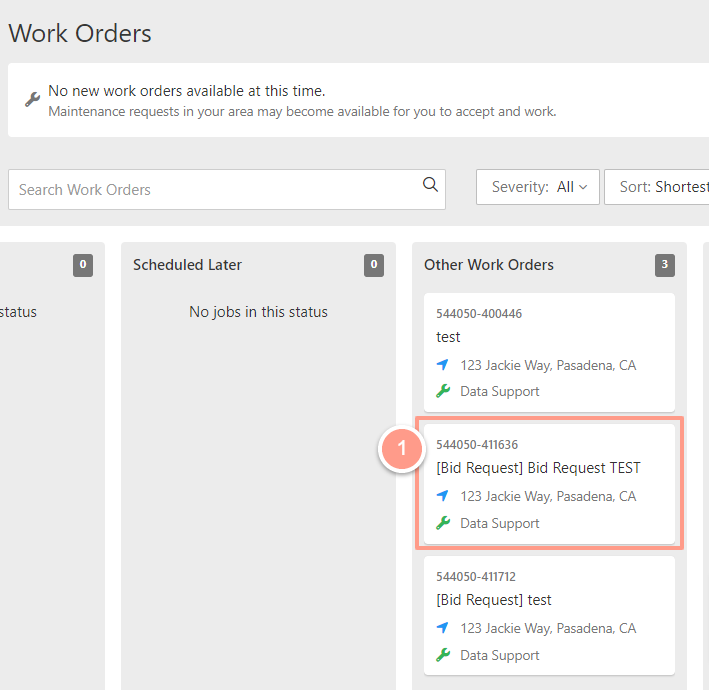Click green wrench icon on work order 544050-411636
Screen dimensions: 709x690
[x=443, y=523]
